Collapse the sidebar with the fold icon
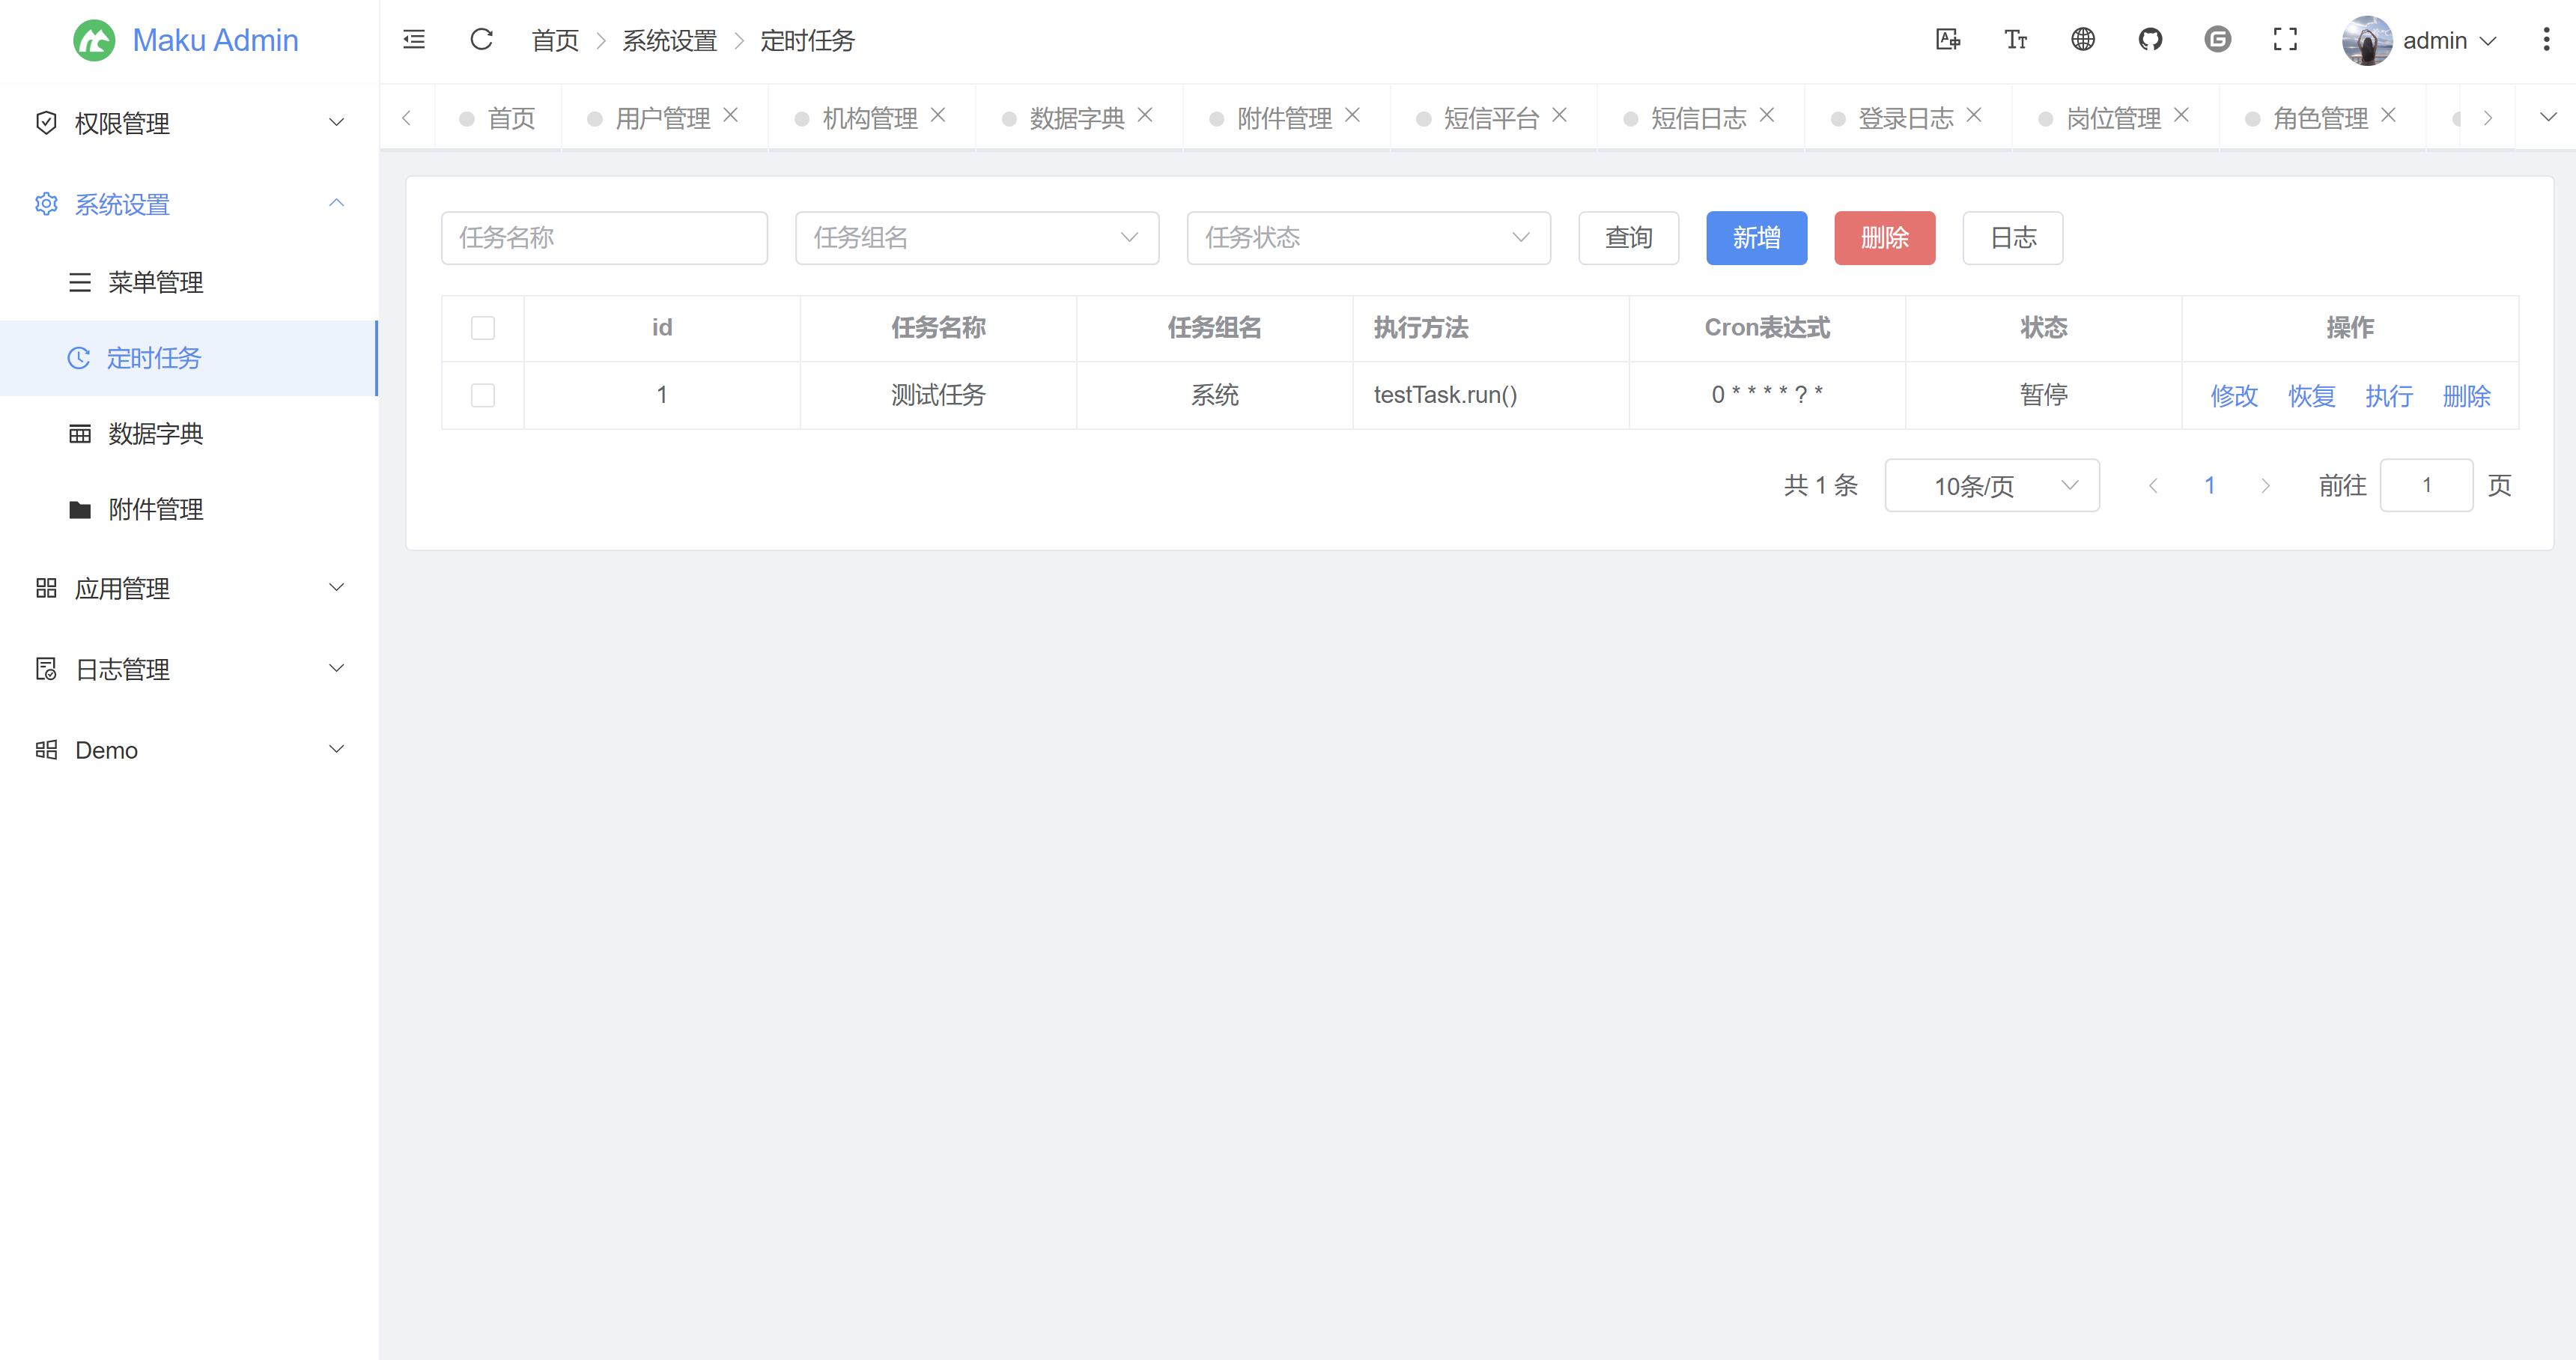This screenshot has height=1360, width=2576. [414, 40]
